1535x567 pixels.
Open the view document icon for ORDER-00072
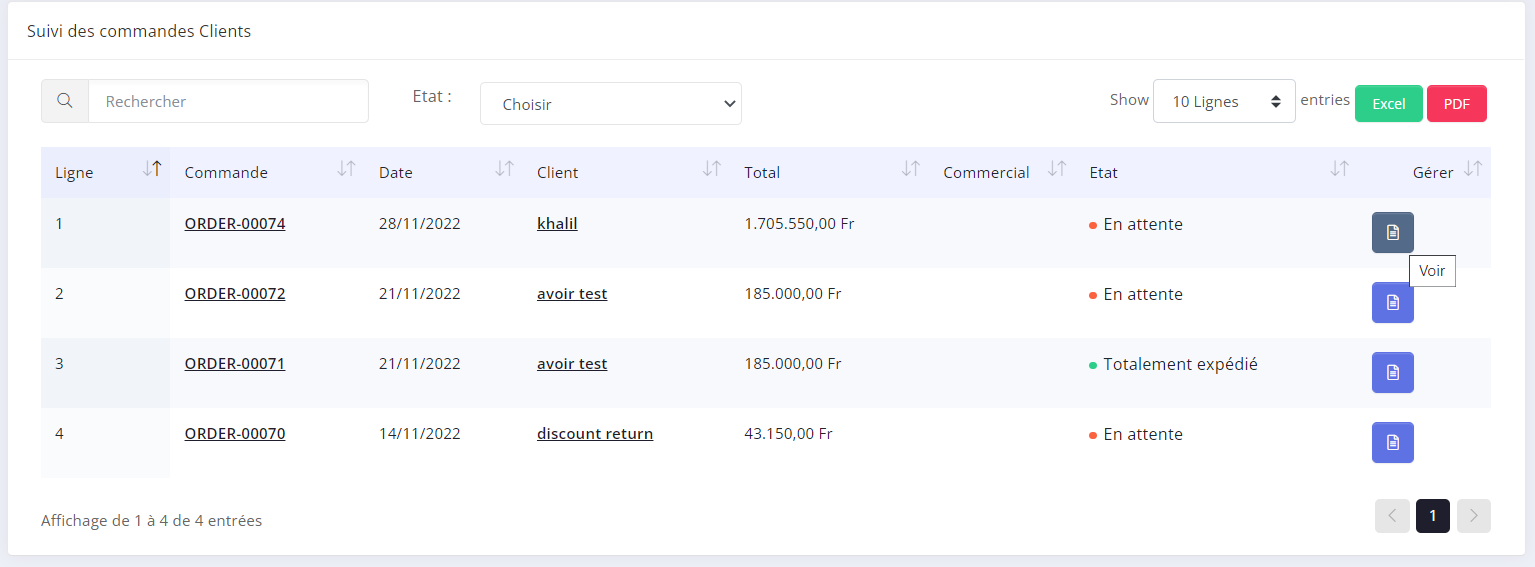point(1392,302)
